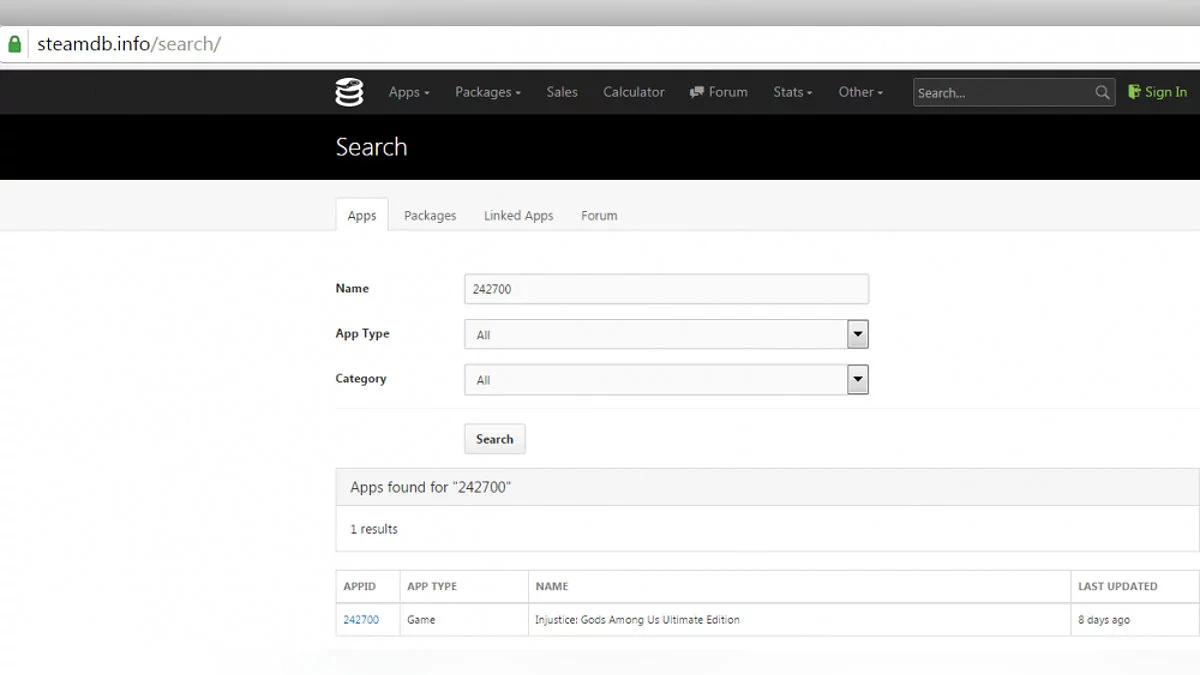
Task: Click the green padlock security icon
Action: [x=14, y=44]
